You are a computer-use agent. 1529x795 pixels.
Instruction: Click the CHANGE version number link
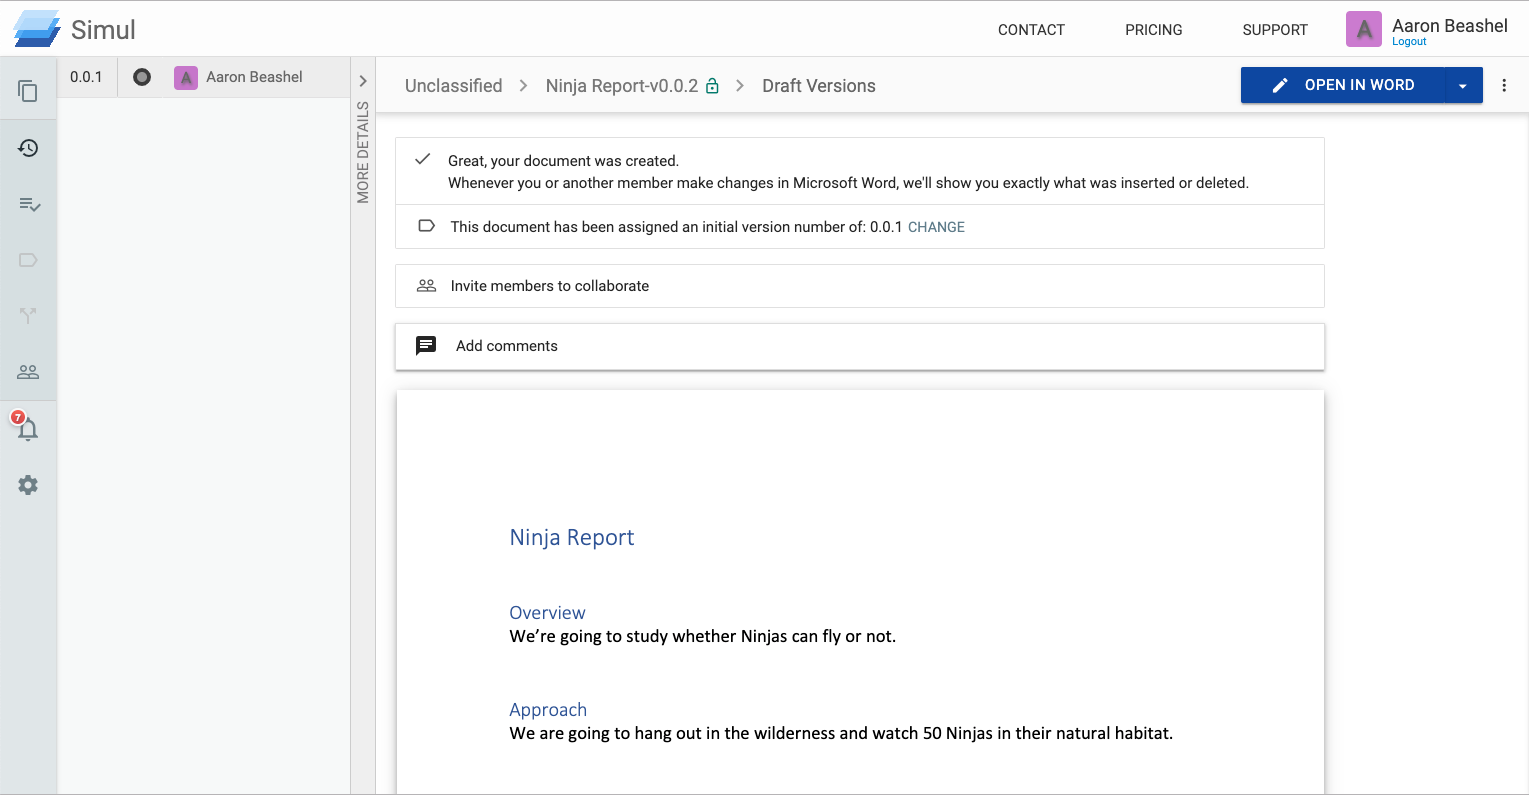(936, 227)
